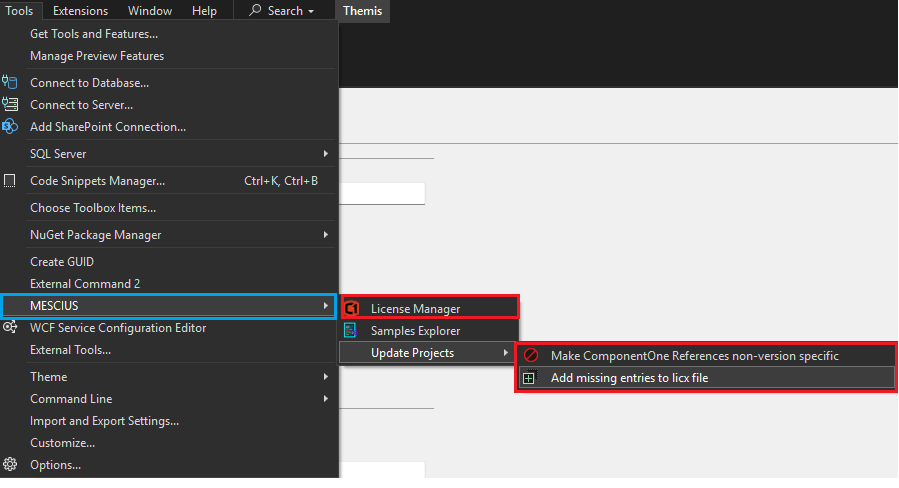899x488 pixels.
Task: Open the Extensions menu
Action: click(x=80, y=11)
